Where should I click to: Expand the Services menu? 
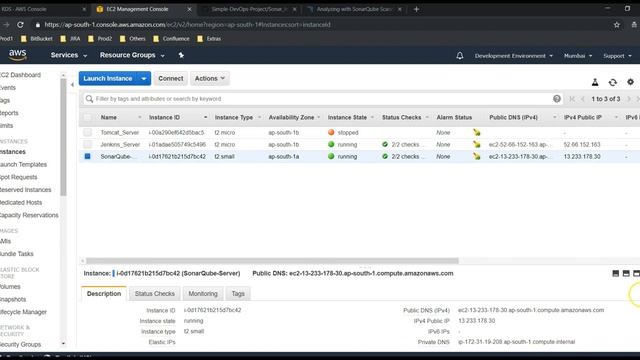tap(69, 55)
